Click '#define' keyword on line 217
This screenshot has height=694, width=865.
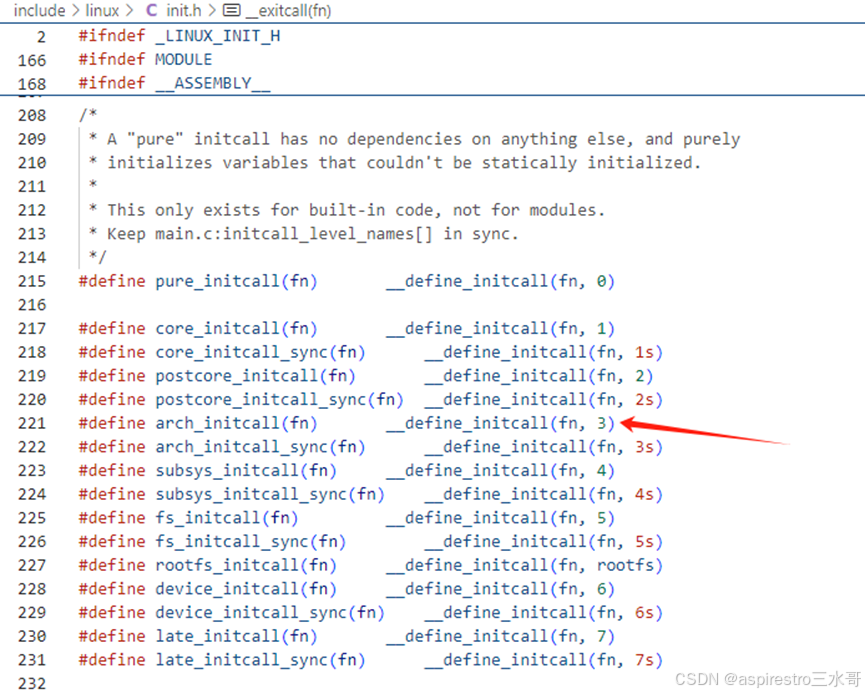(112, 329)
